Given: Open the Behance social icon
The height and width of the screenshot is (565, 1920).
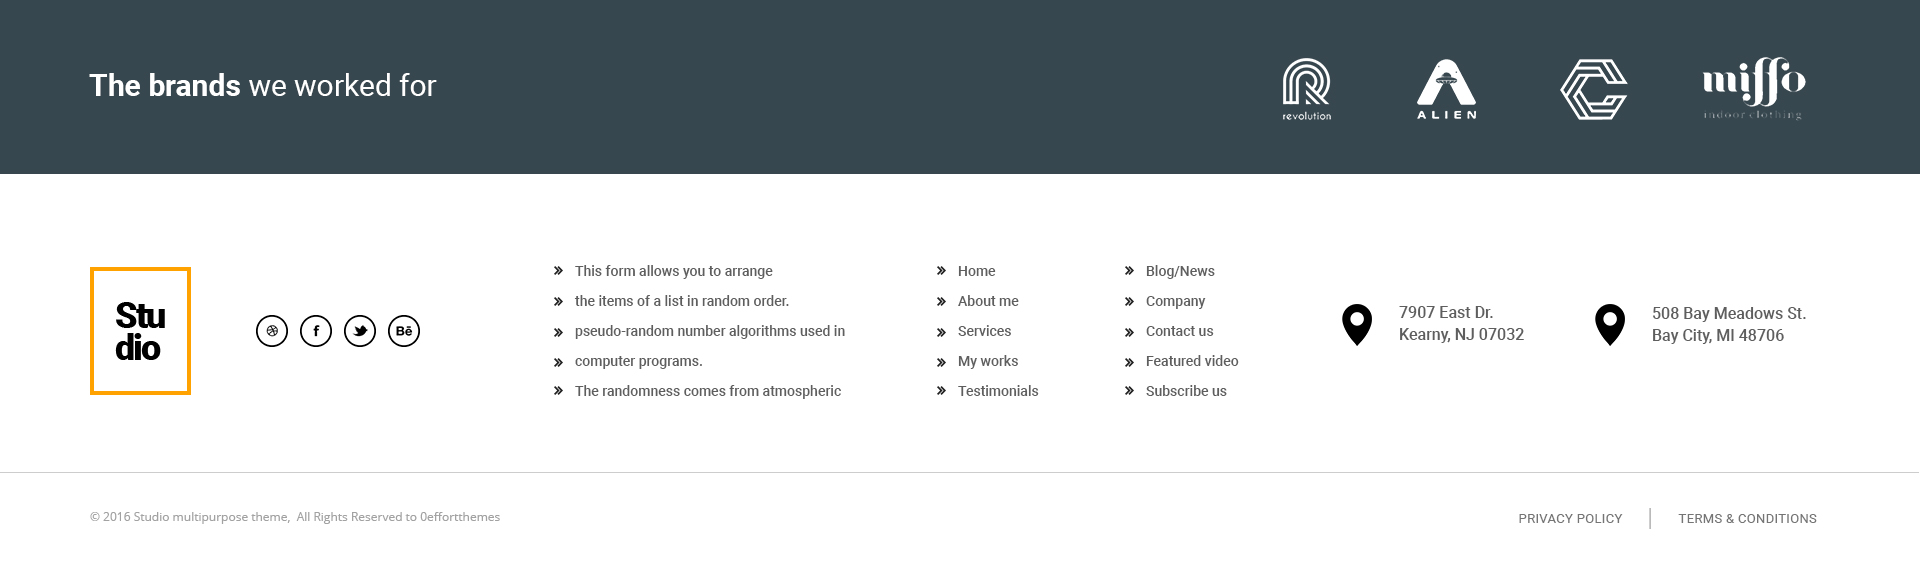Looking at the screenshot, I should (404, 331).
